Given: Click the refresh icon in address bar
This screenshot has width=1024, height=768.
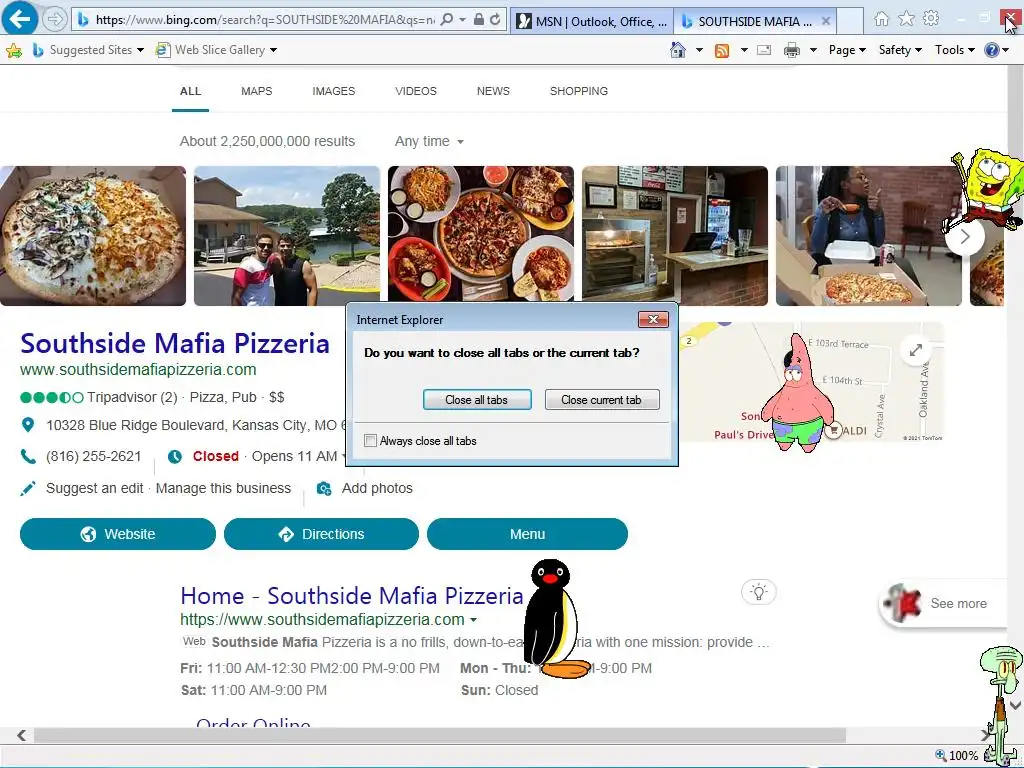Looking at the screenshot, I should (495, 20).
